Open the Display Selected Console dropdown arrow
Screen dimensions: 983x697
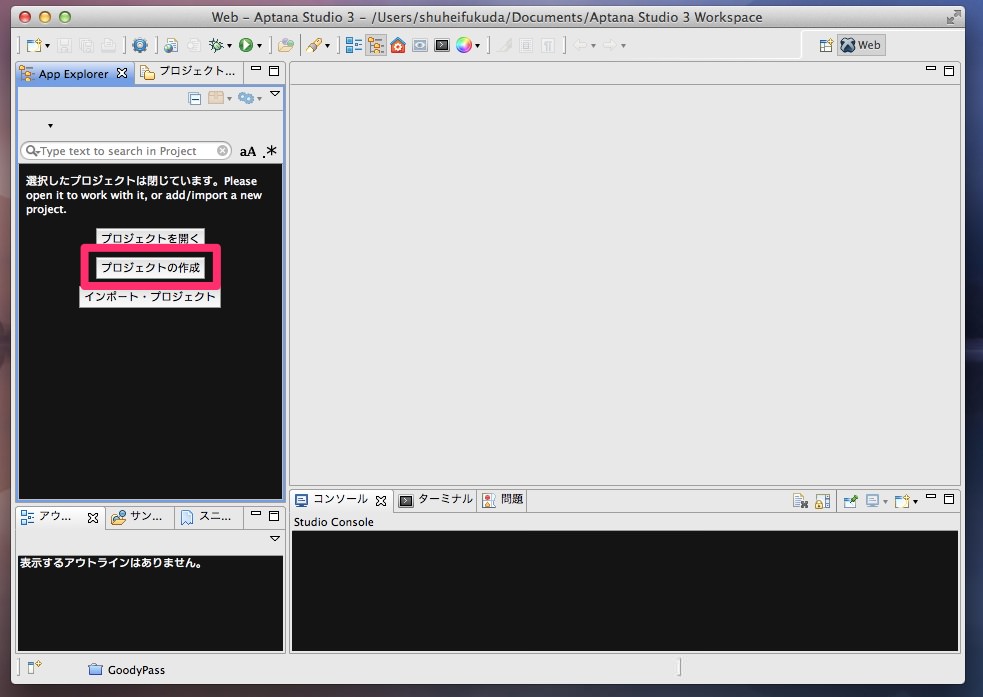tap(885, 501)
